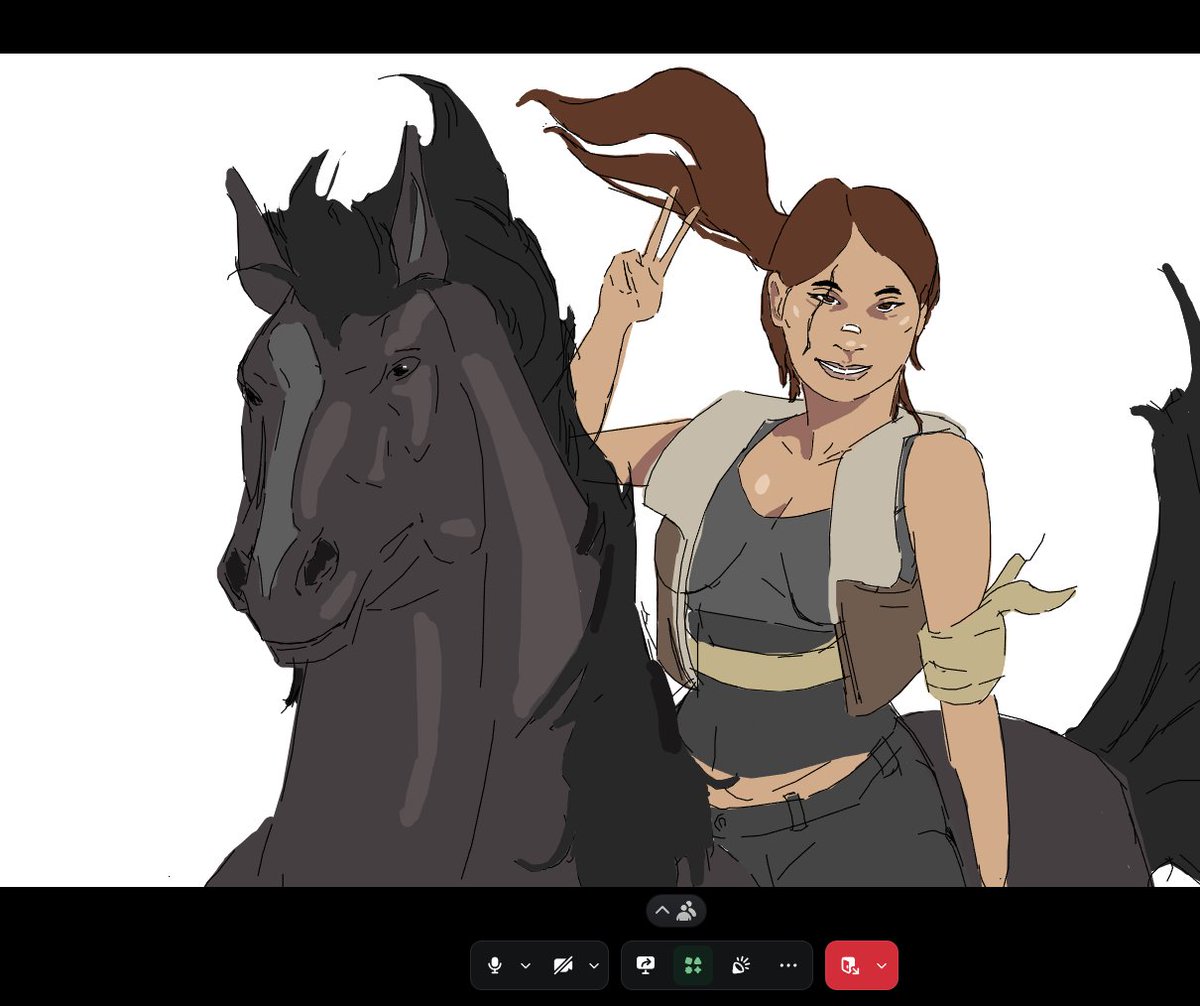Turn on the disabled camera

pyautogui.click(x=563, y=965)
